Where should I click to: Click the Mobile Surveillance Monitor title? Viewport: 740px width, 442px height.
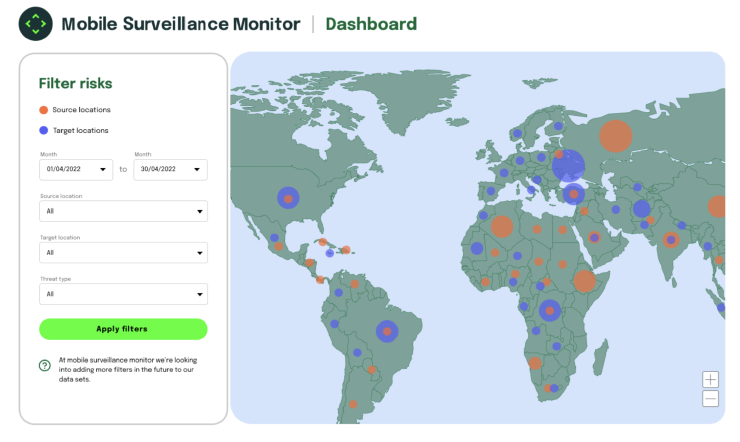click(181, 24)
